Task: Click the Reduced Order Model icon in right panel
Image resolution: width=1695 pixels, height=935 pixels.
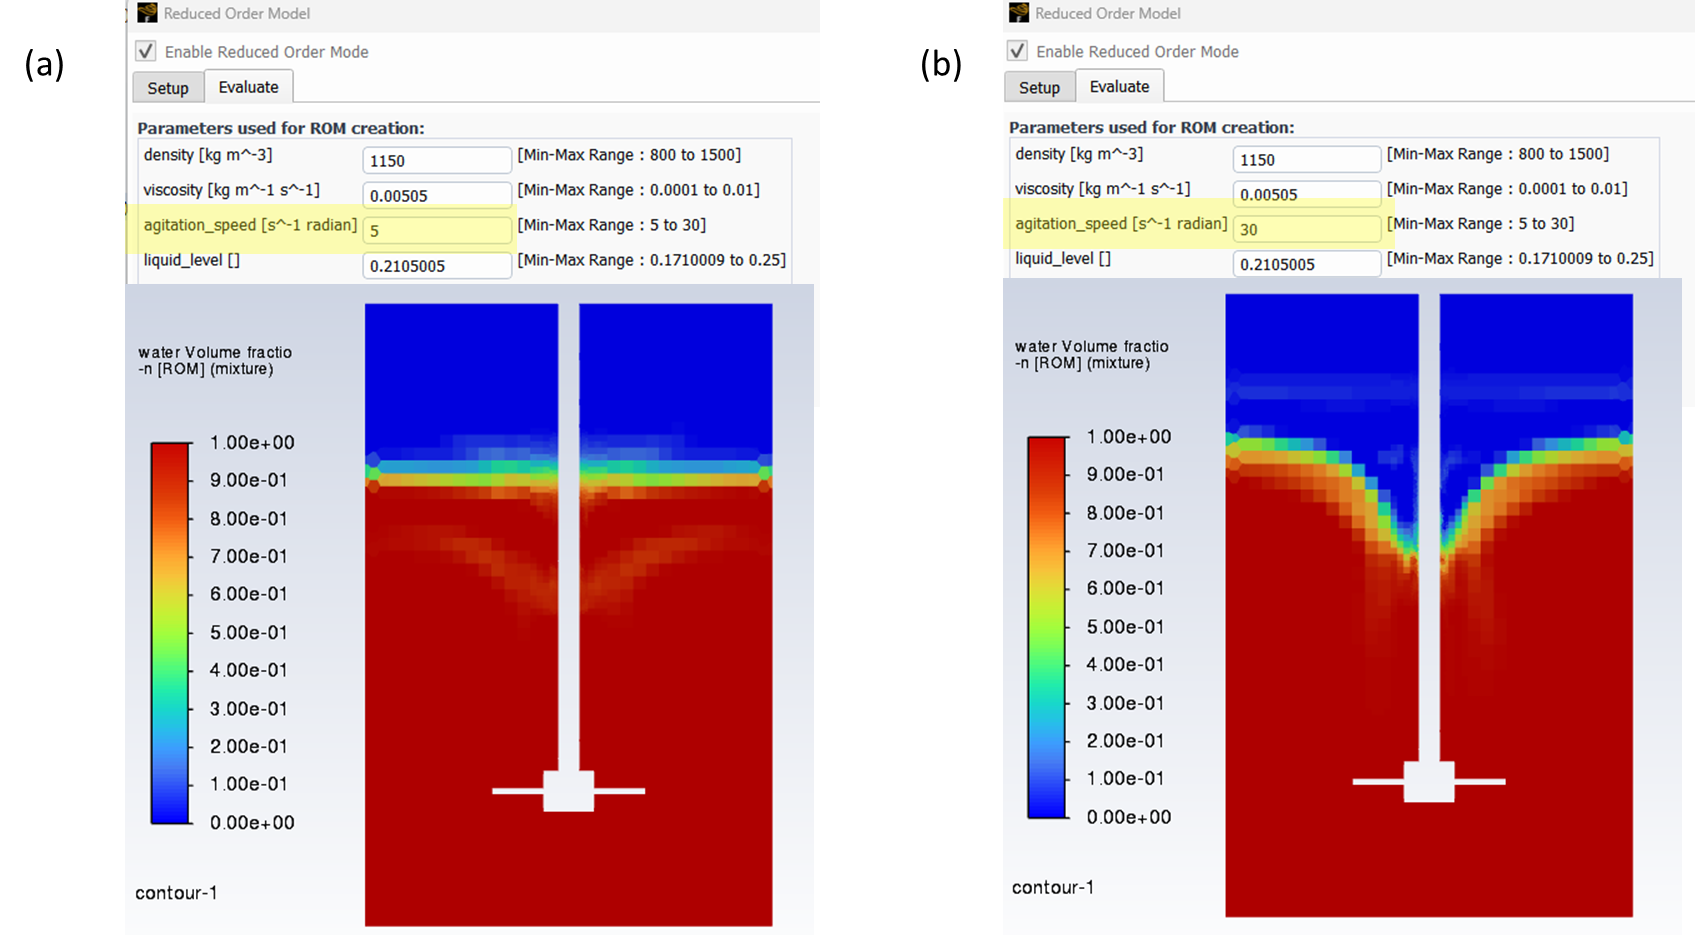Action: [1018, 13]
